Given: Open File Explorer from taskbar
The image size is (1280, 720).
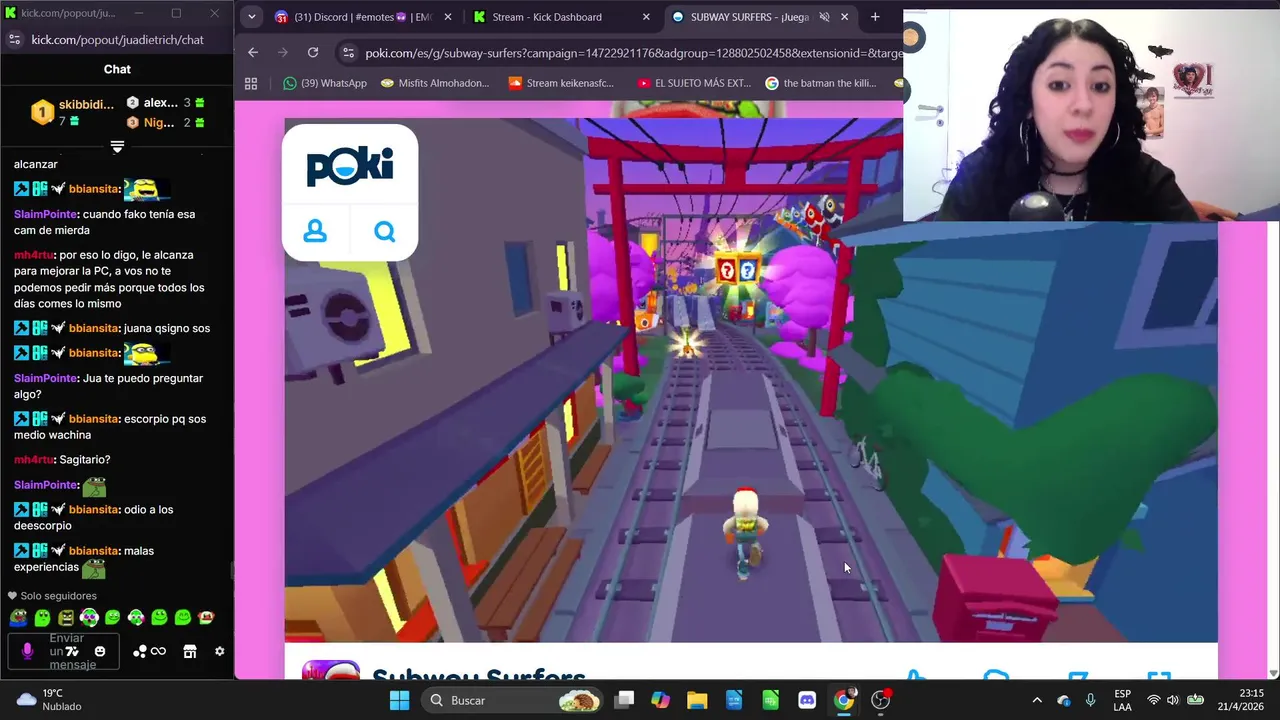Looking at the screenshot, I should click(x=697, y=700).
